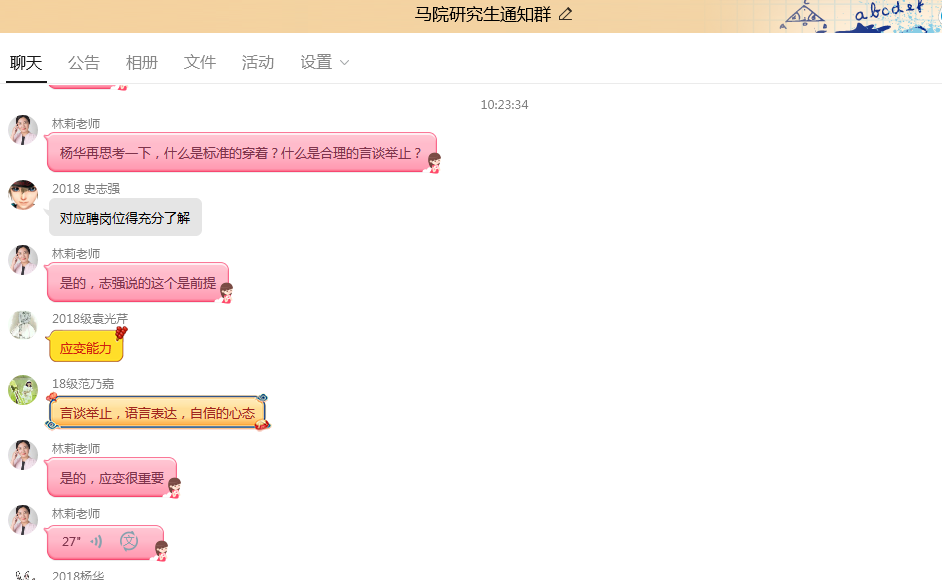Click the gray 对应聘岗位得充分了解 message bubble
The width and height of the screenshot is (942, 580).
tap(125, 218)
